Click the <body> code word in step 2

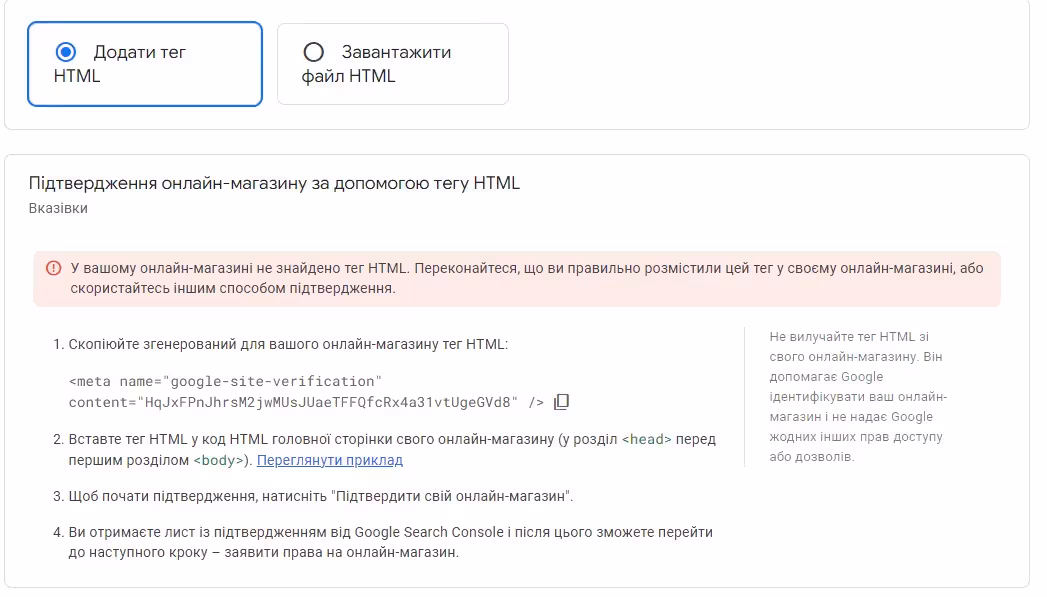point(218,460)
